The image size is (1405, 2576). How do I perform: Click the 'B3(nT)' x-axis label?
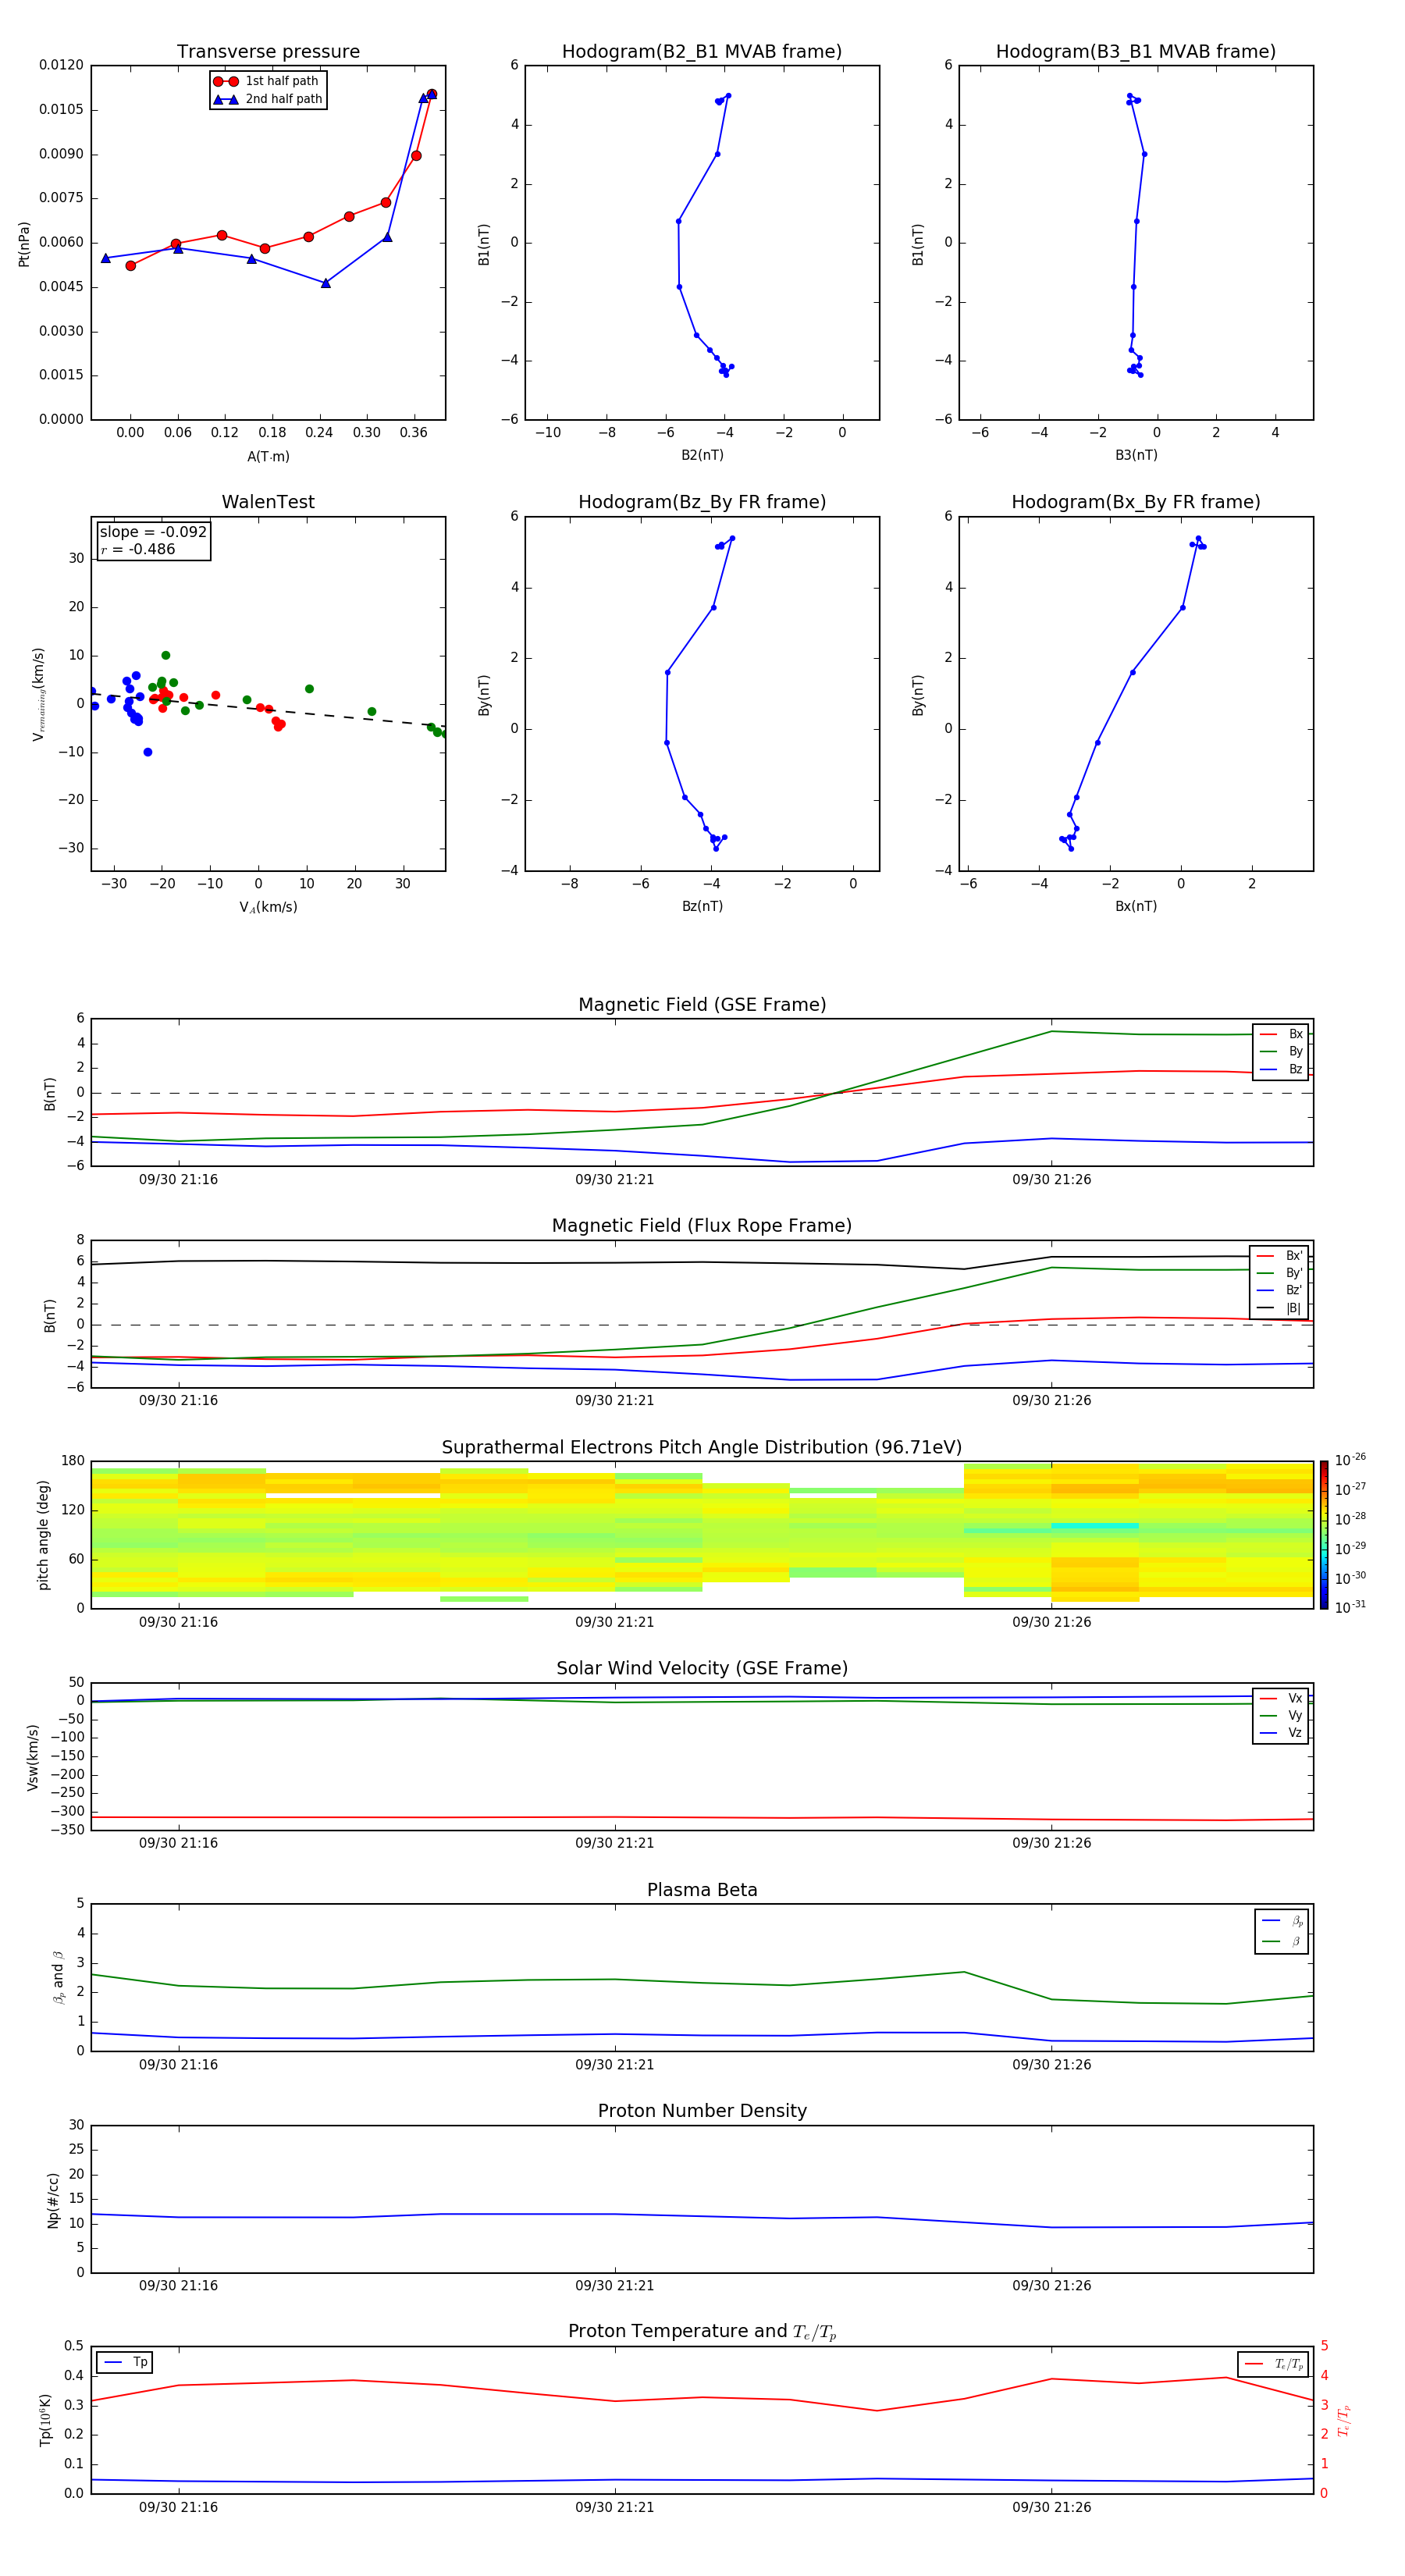tap(1136, 455)
